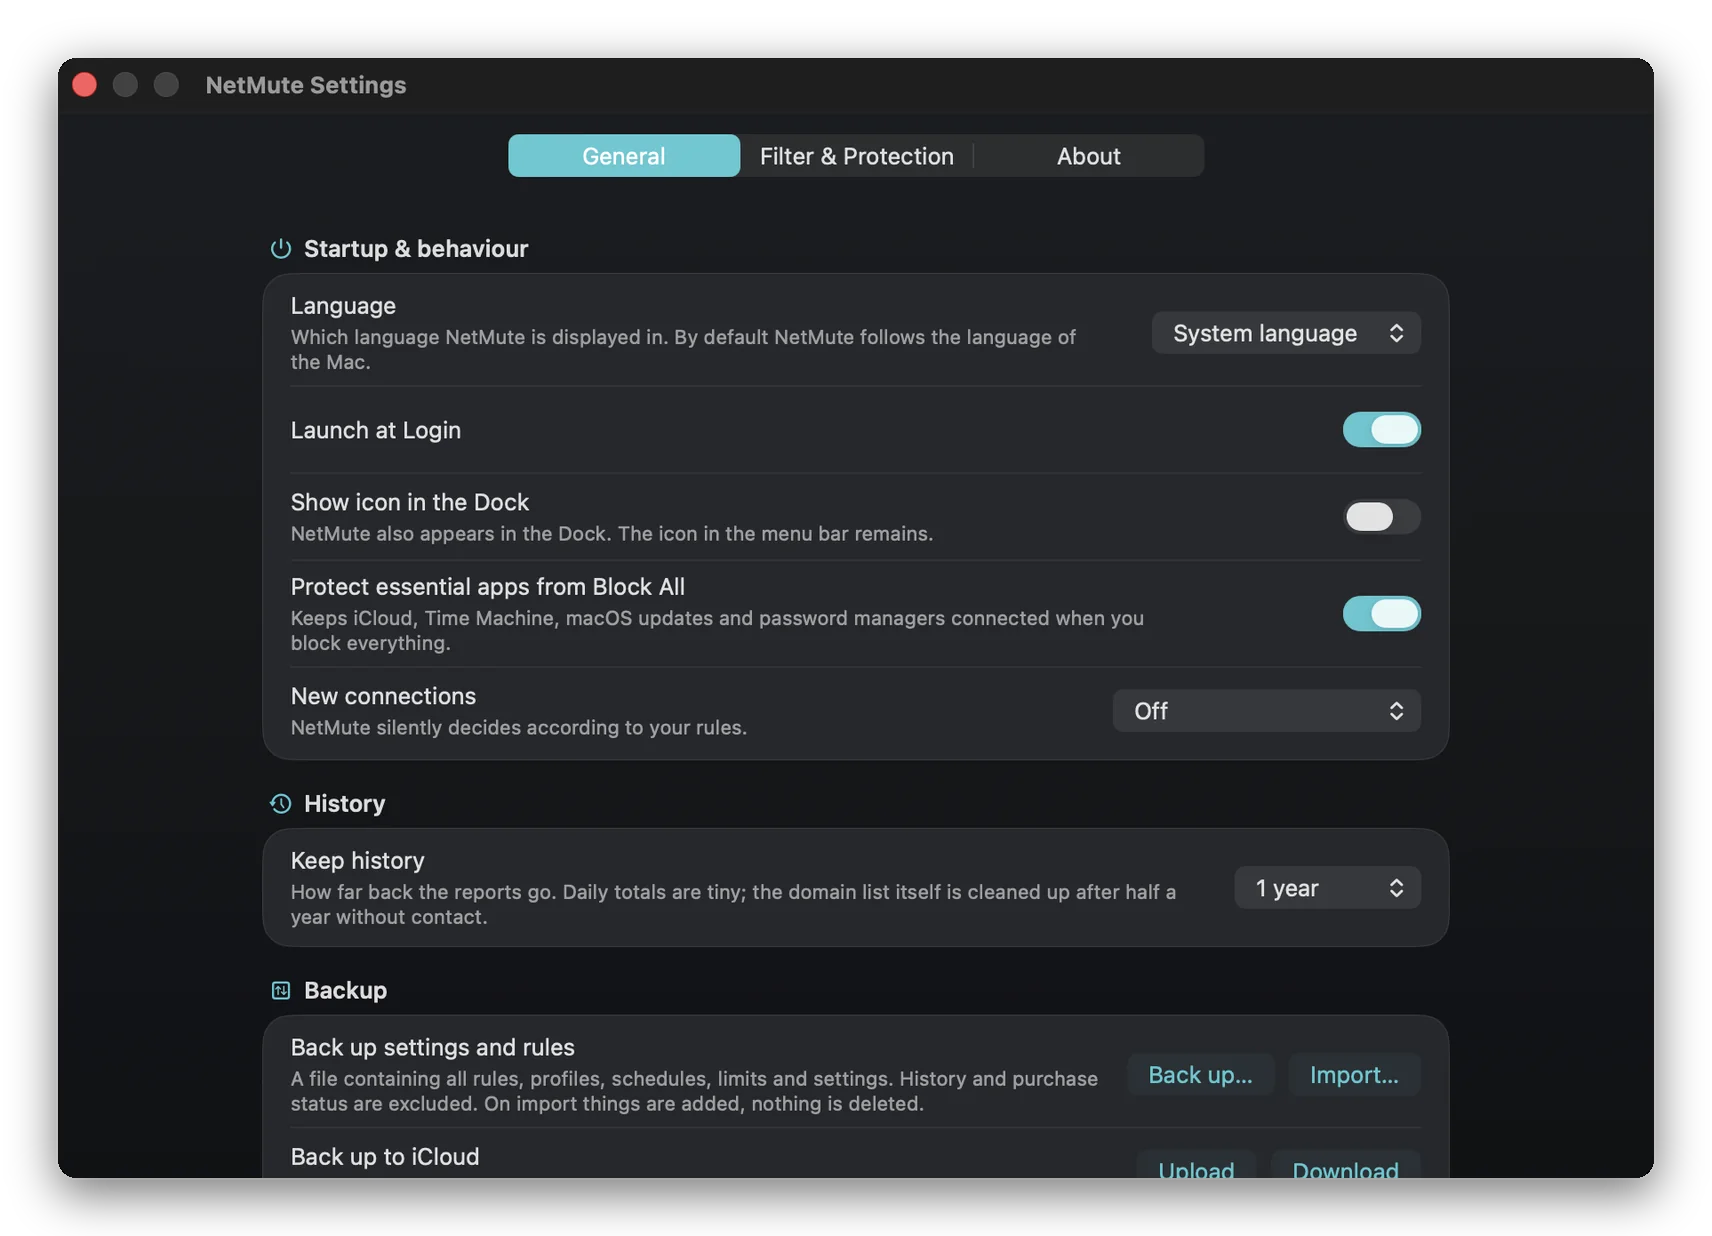Toggle Launch at Login switch
The width and height of the screenshot is (1712, 1236).
(1381, 430)
